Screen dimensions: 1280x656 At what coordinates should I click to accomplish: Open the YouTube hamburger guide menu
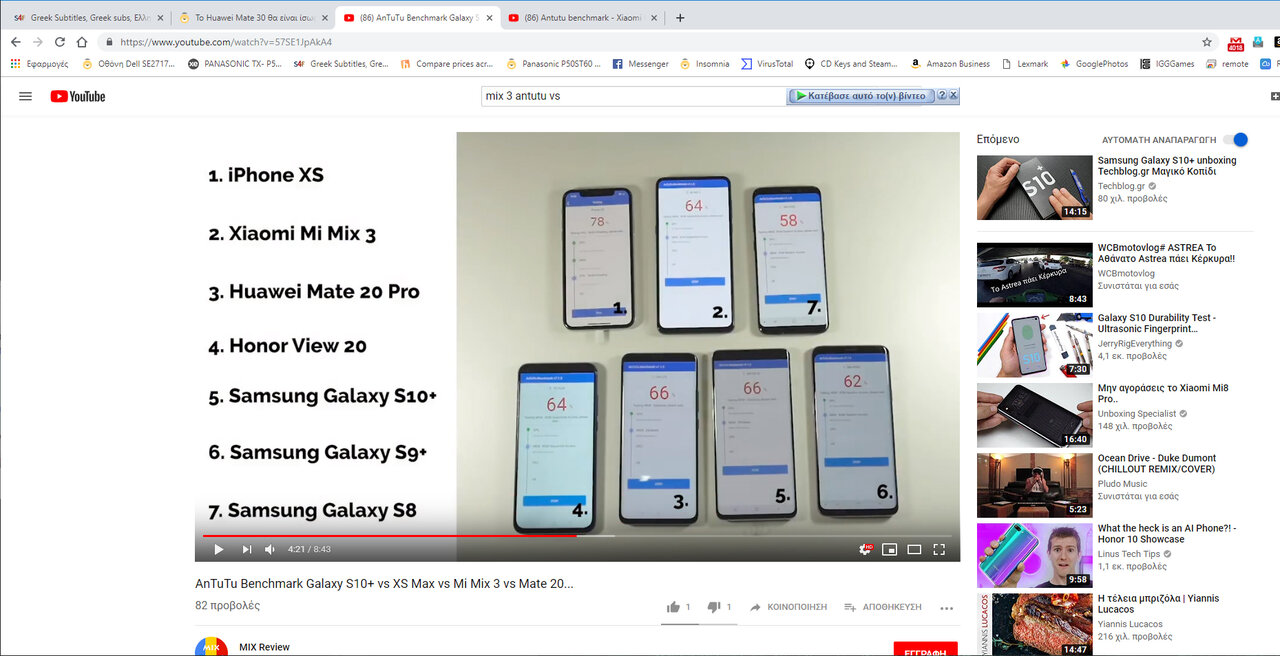coord(26,96)
